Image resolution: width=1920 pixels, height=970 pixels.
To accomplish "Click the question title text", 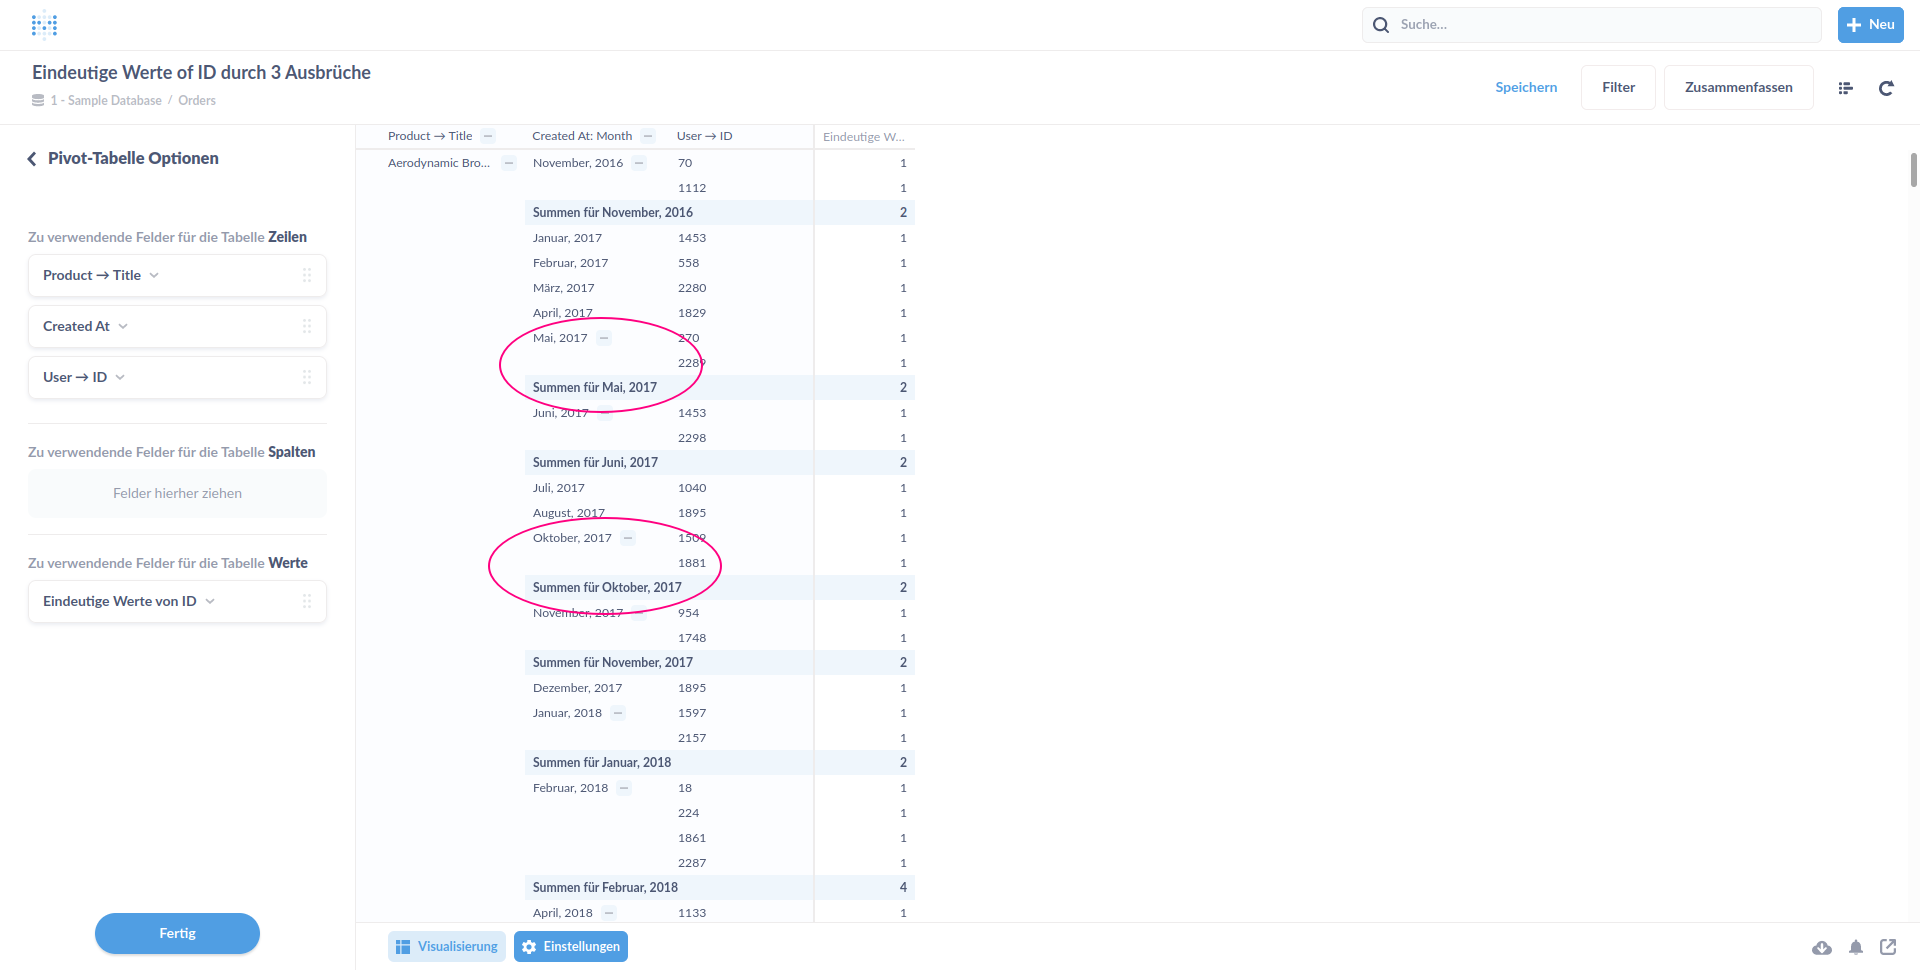I will [201, 72].
